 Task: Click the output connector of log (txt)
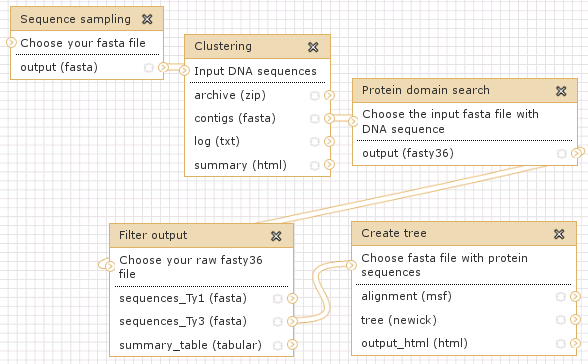[x=329, y=141]
